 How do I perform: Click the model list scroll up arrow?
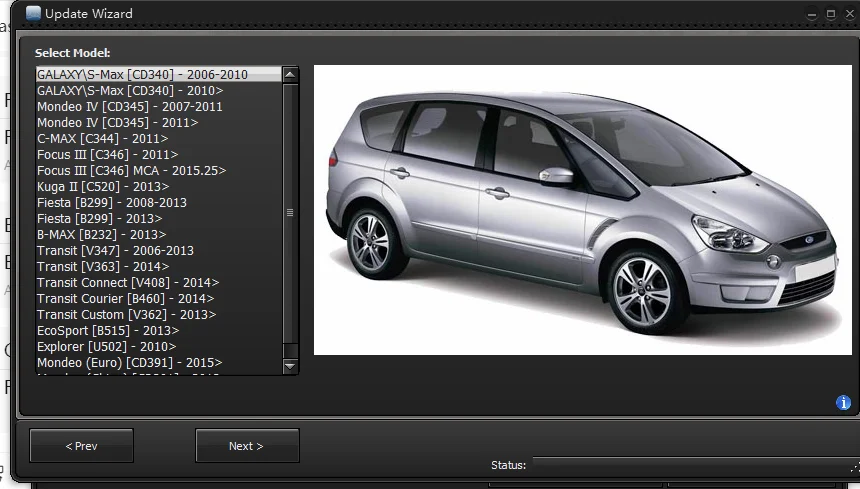[x=290, y=75]
